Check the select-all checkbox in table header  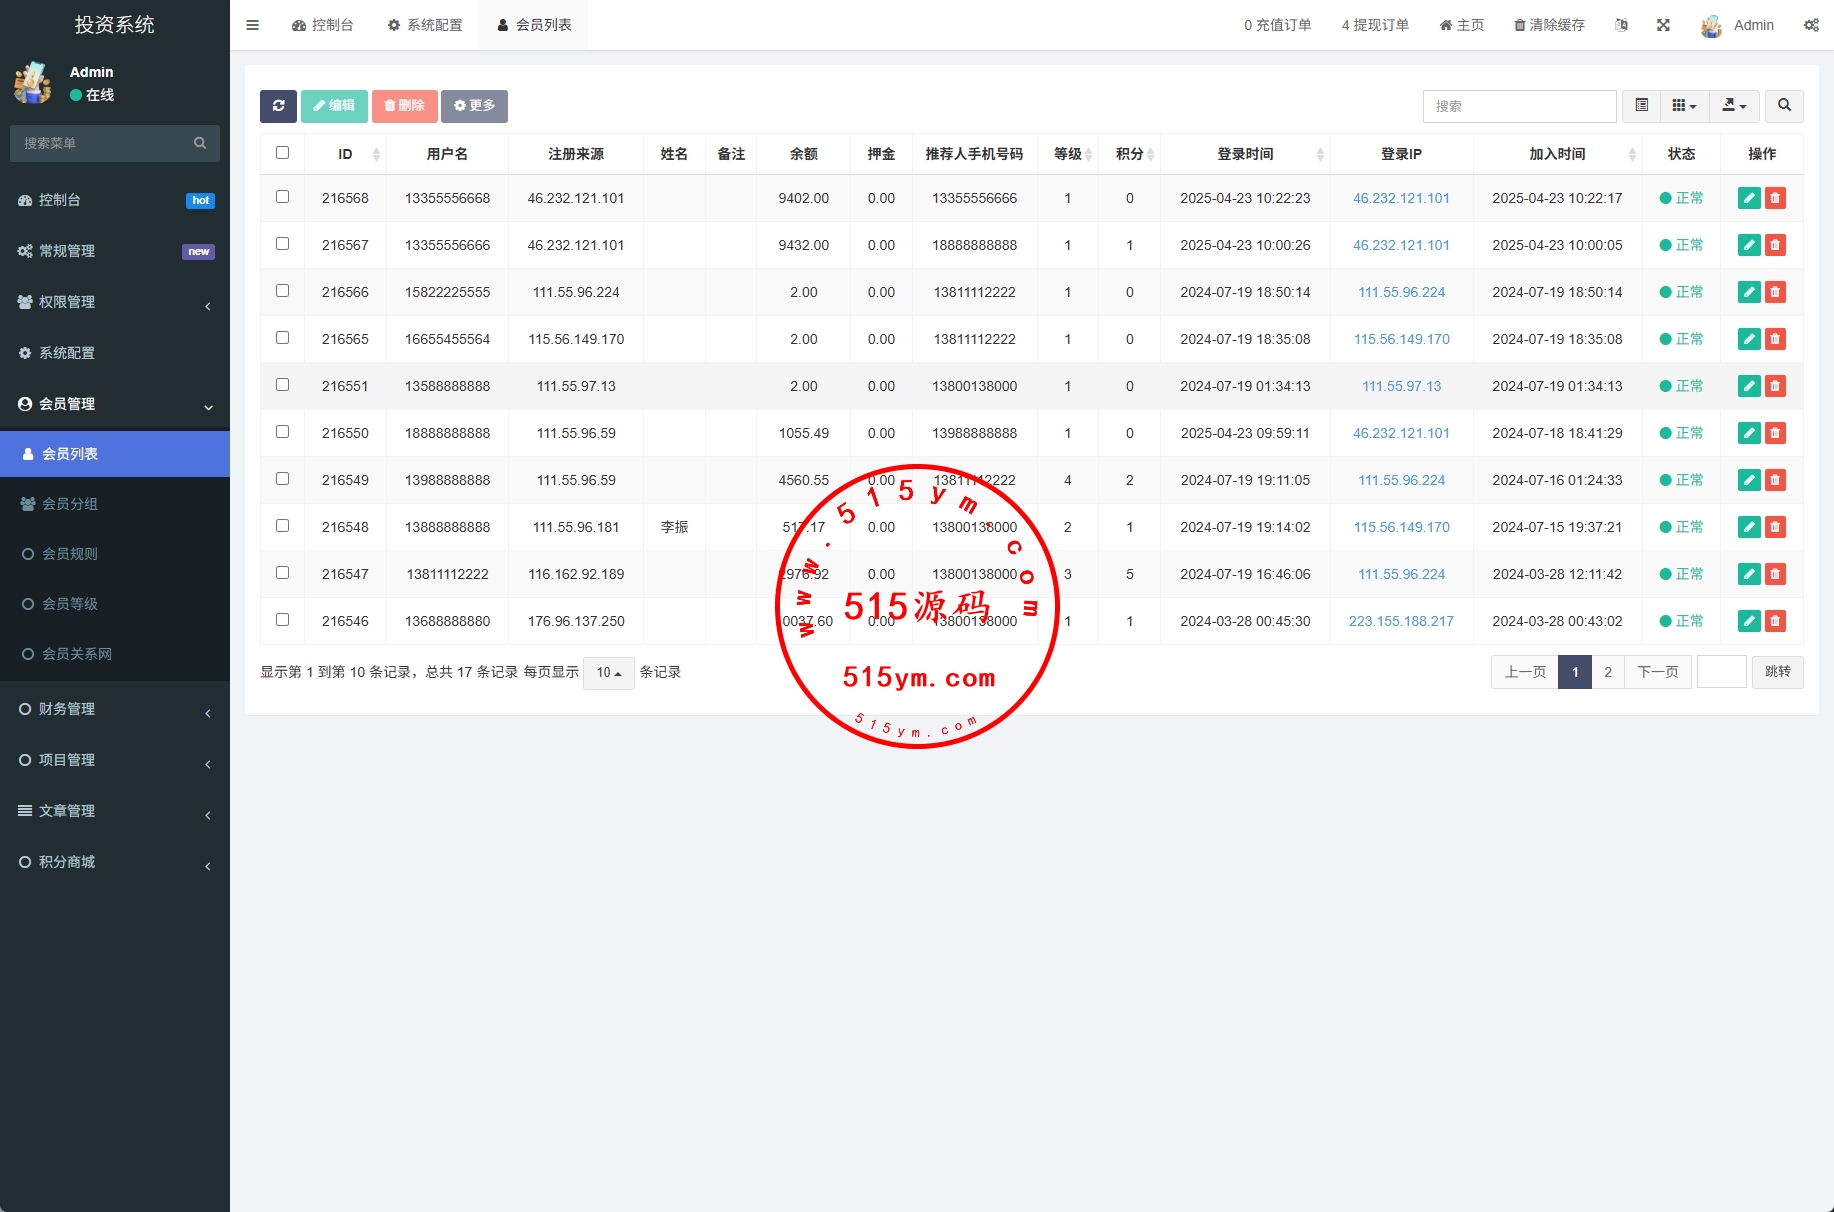pos(282,153)
